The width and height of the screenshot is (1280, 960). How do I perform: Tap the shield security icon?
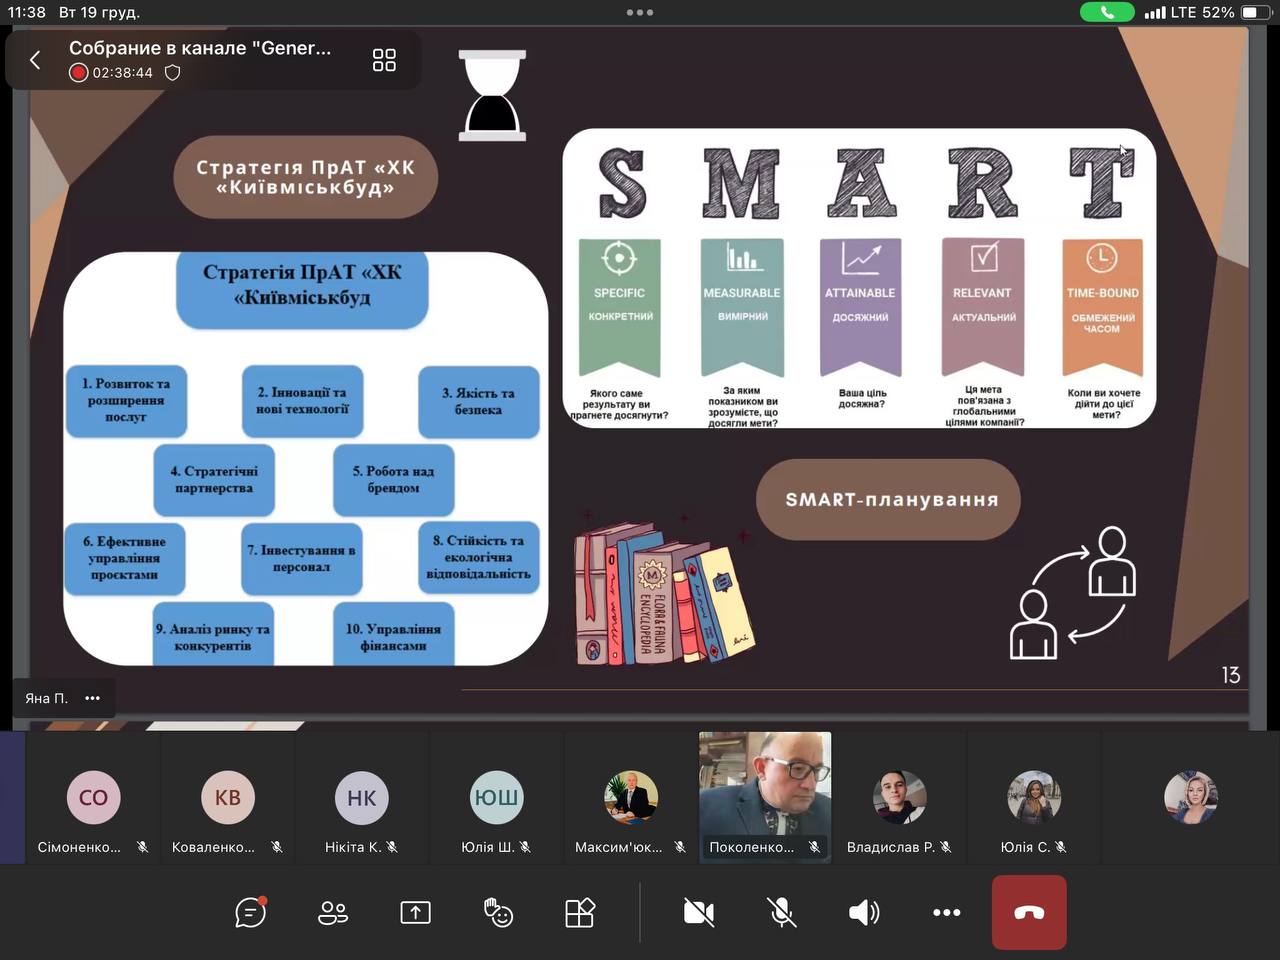click(x=172, y=73)
